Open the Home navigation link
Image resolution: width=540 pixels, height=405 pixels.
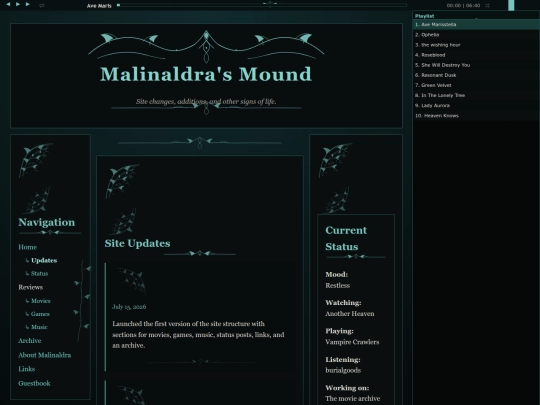click(x=27, y=247)
